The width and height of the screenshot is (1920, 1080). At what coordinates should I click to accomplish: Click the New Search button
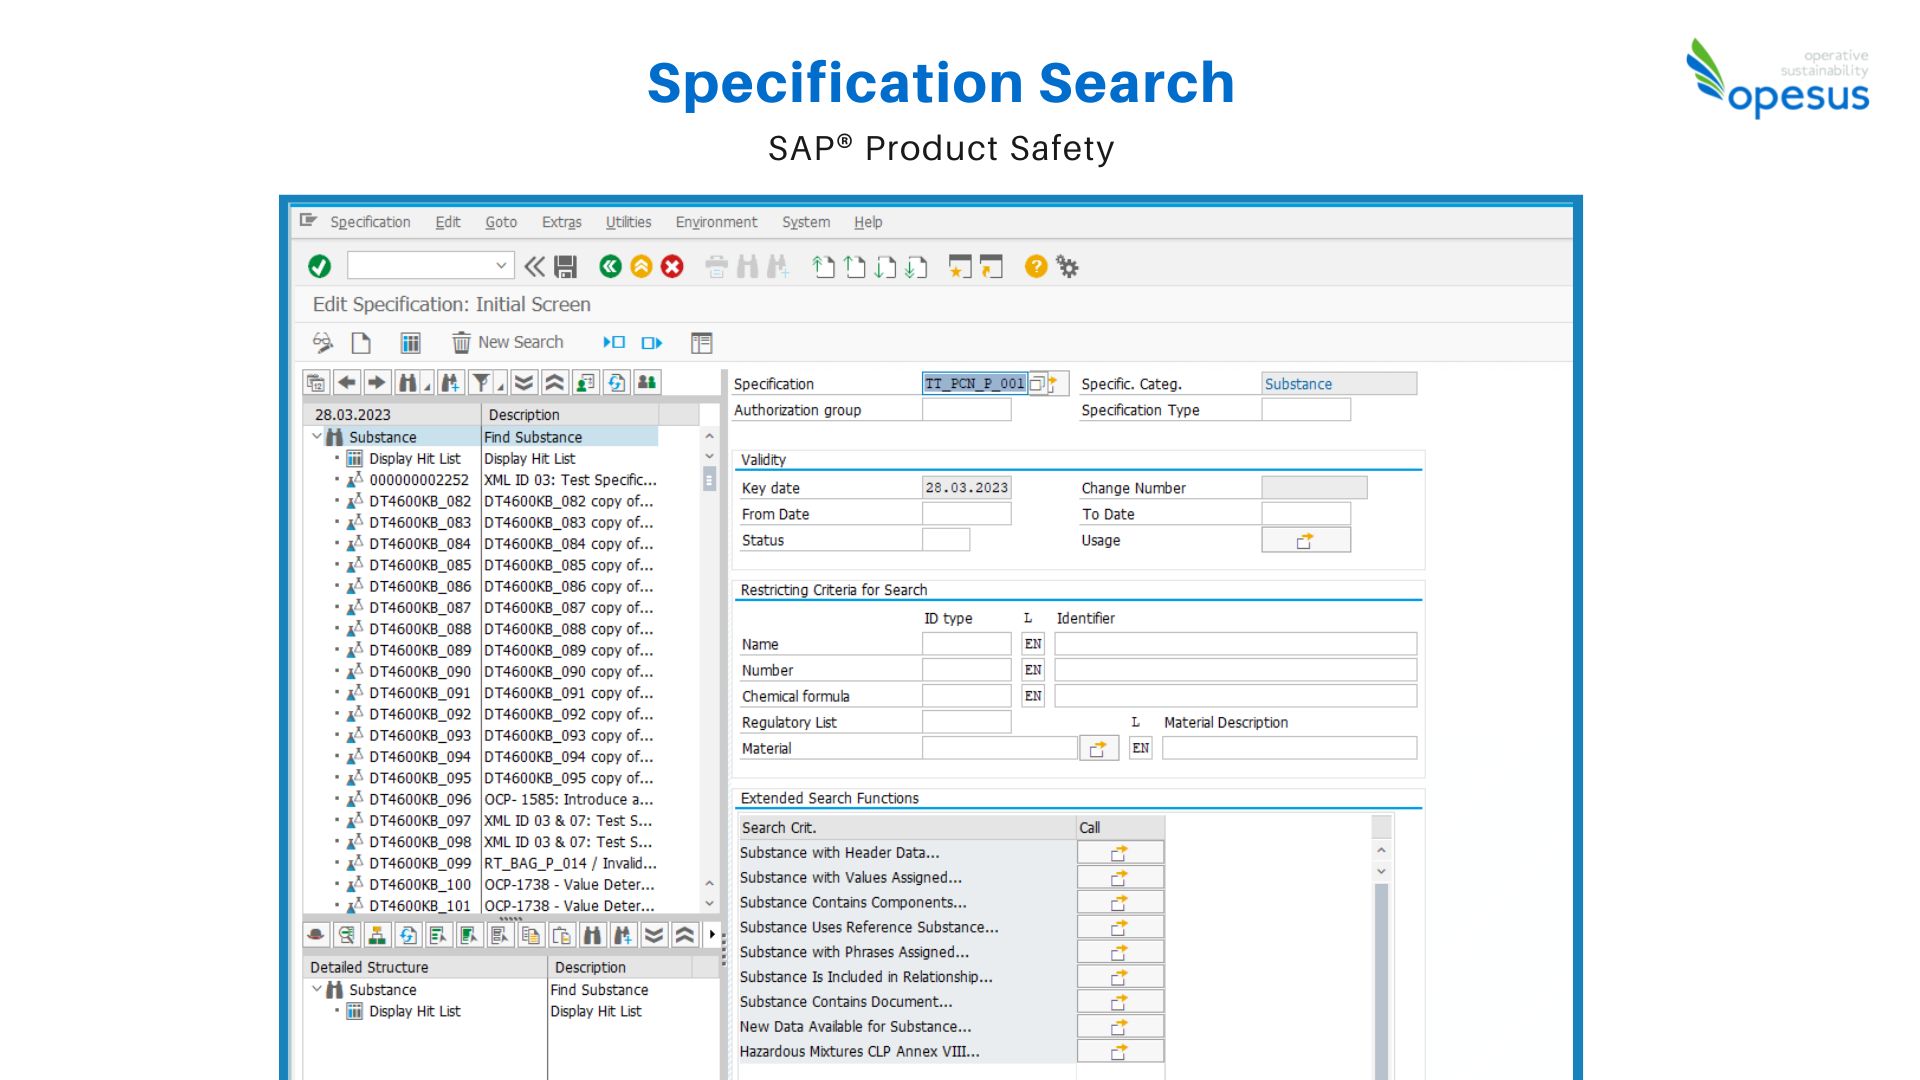pyautogui.click(x=508, y=342)
